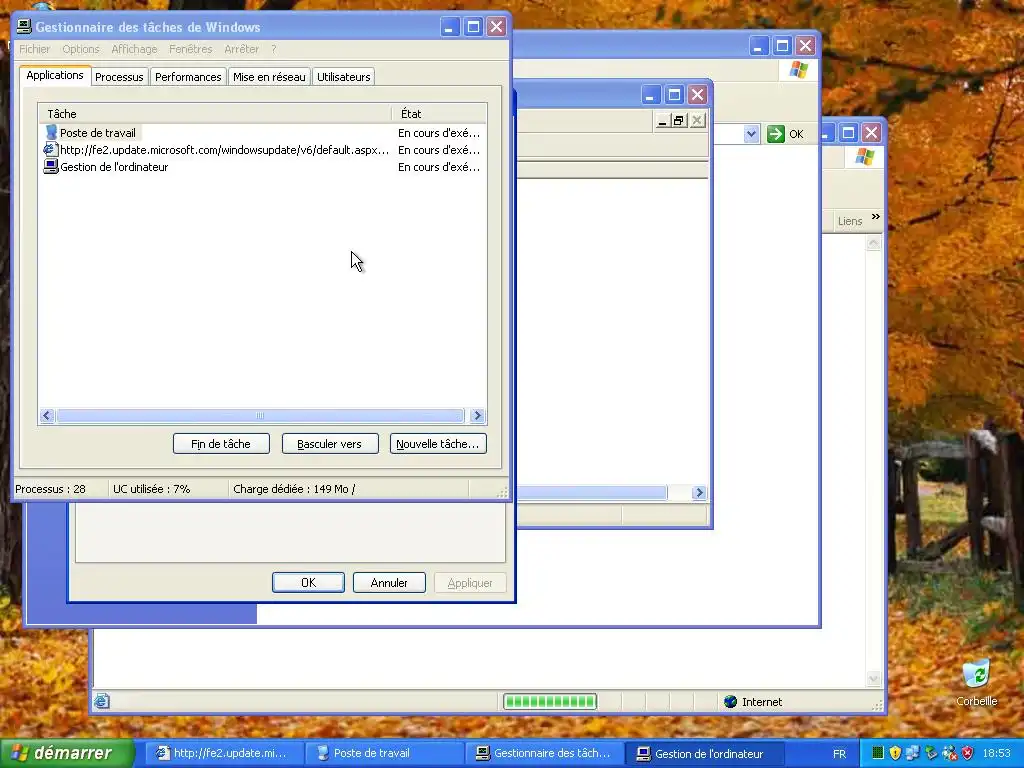Click scroll right arrow in Gestion de l'ordinateur window
1024x768 pixels.
point(699,492)
